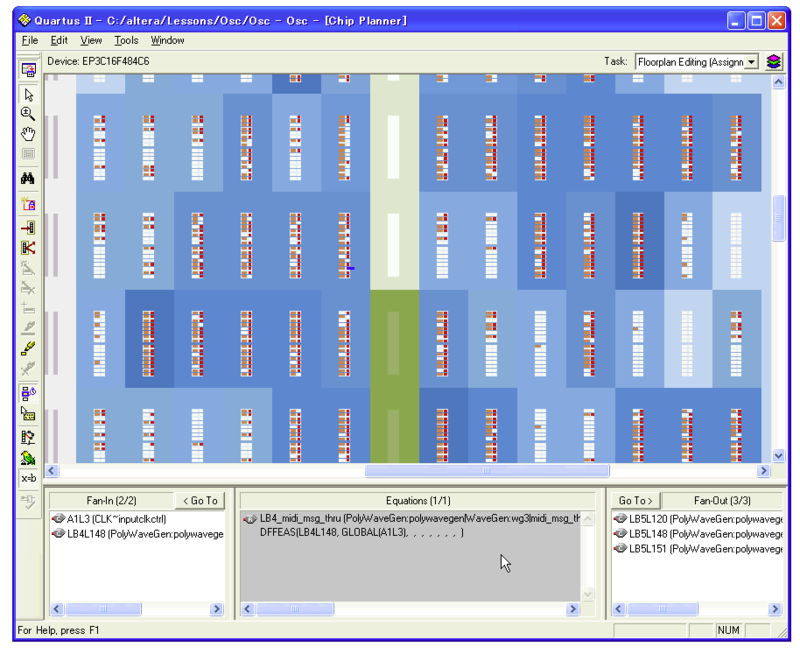Viewport: 800px width, 654px height.
Task: Click chip view scroll up arrow
Action: (x=778, y=82)
